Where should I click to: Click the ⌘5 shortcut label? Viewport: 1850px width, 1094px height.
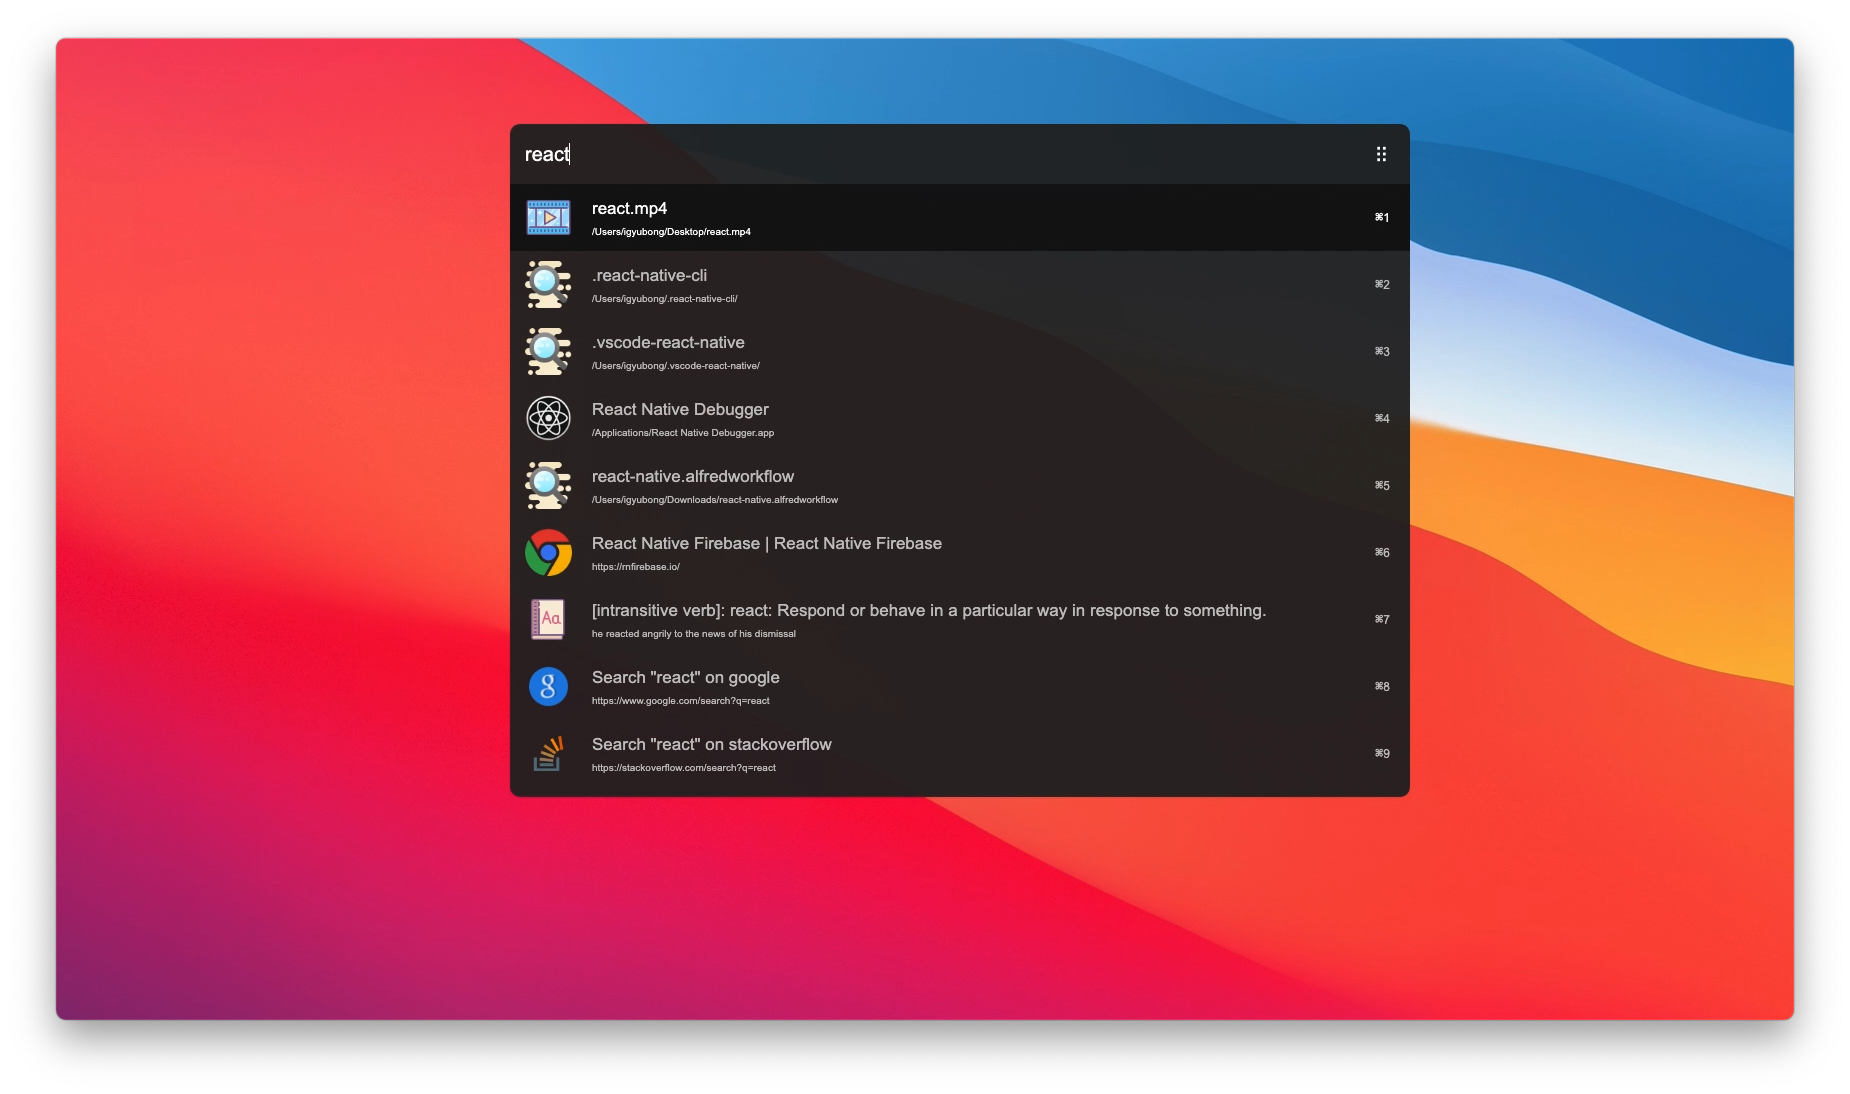coord(1382,485)
